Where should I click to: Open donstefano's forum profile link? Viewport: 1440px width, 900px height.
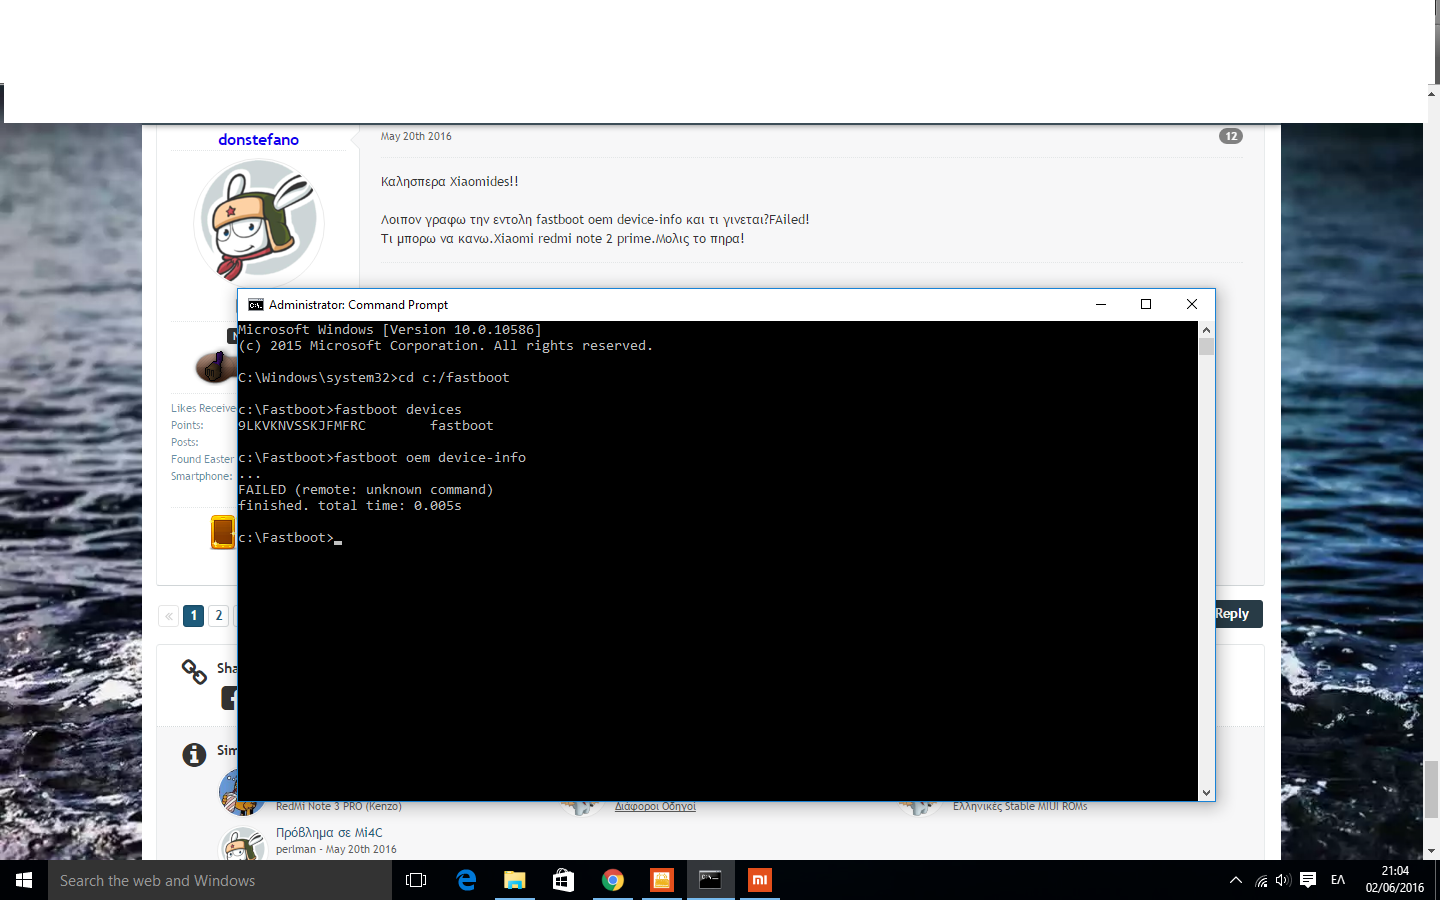(x=258, y=140)
